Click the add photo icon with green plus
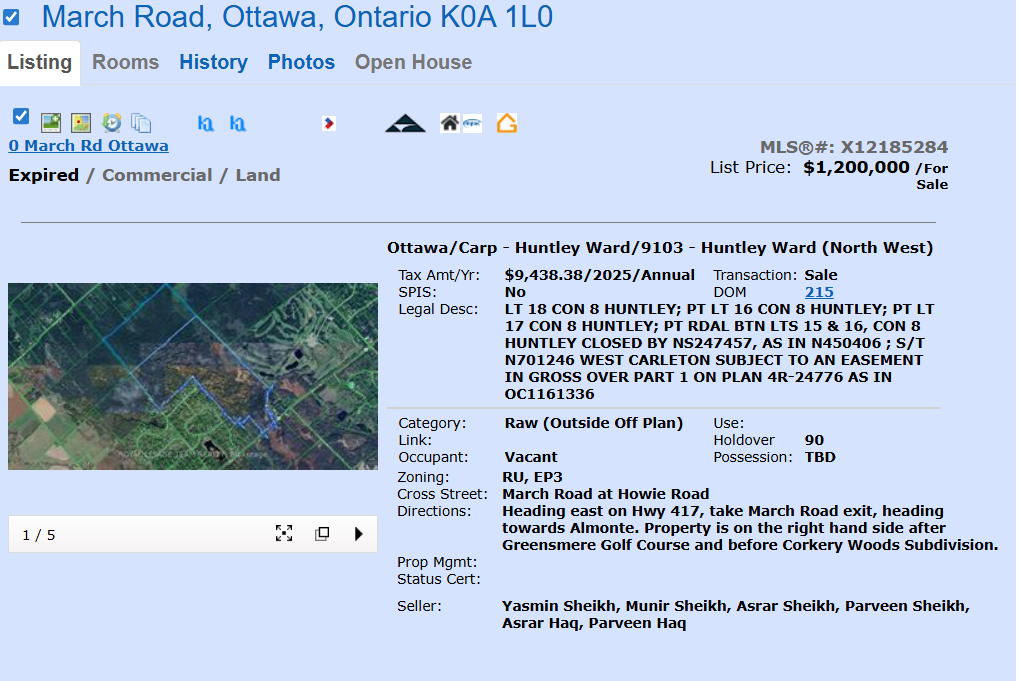1018x681 pixels. point(51,123)
